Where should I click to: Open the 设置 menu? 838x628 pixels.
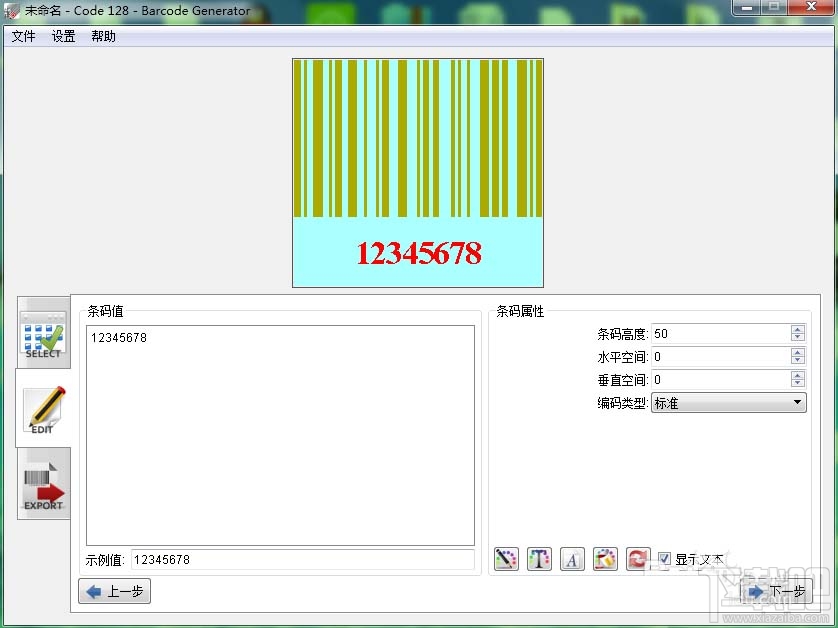(x=63, y=36)
